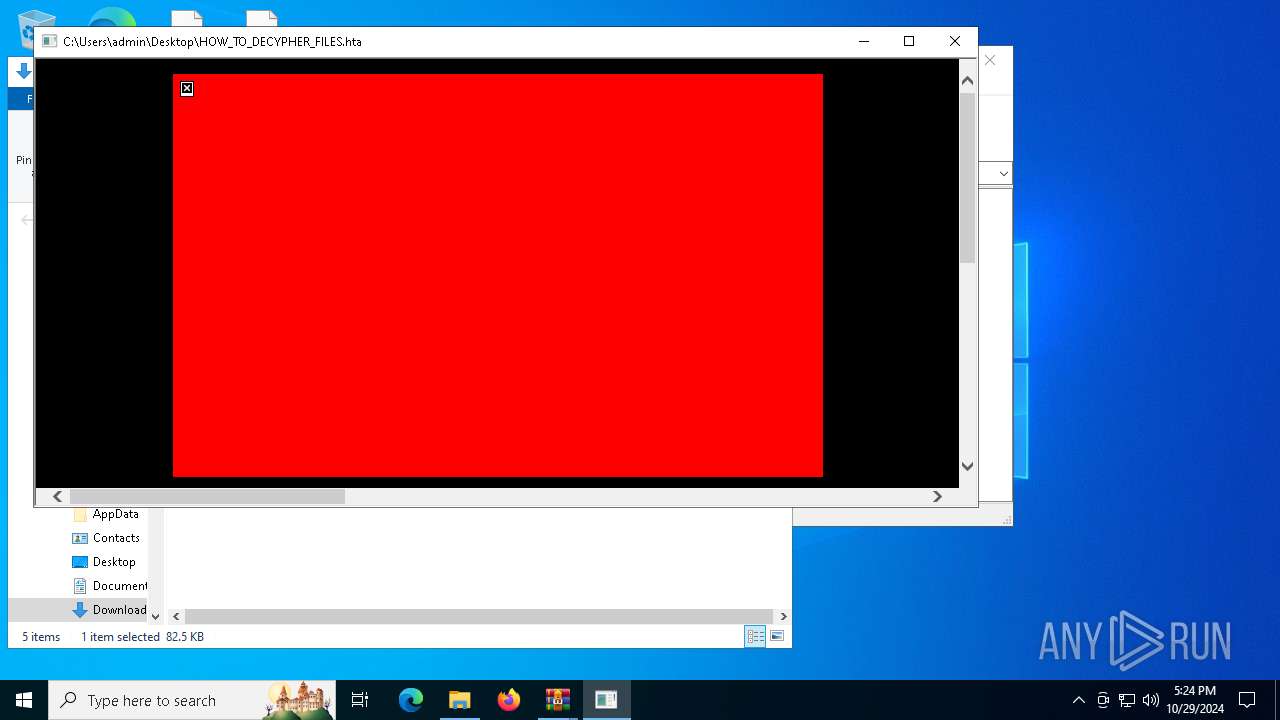Click the Explorer quick access down-arrow icon

click(x=24, y=72)
